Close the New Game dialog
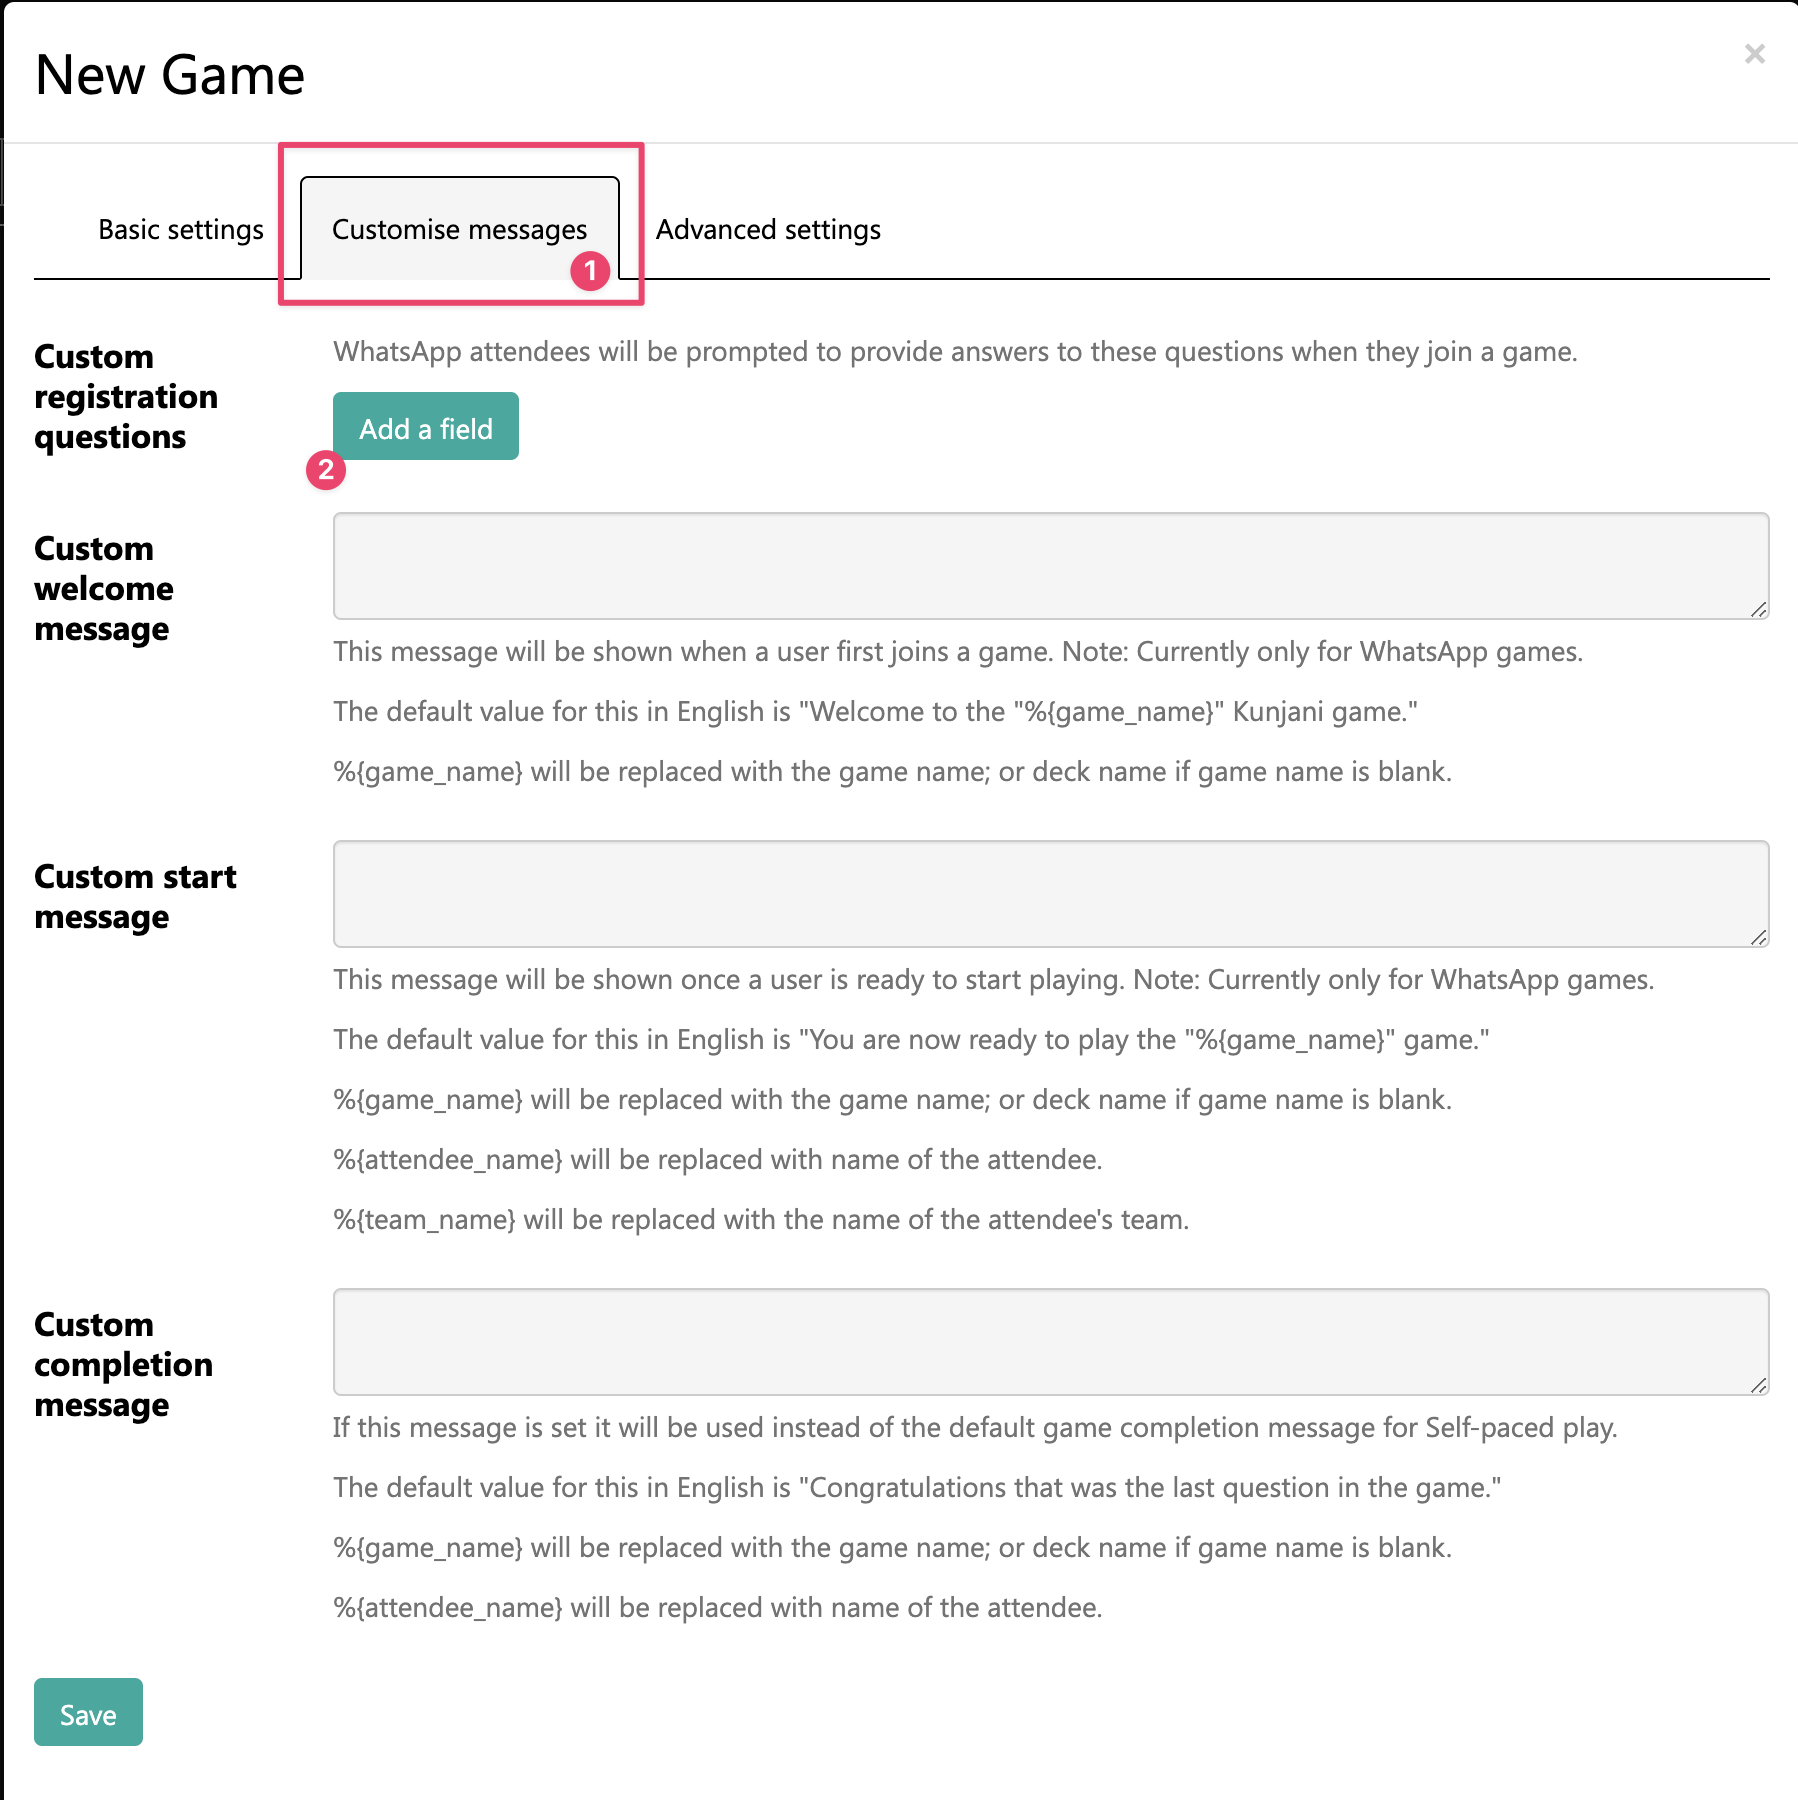The image size is (1798, 1800). click(x=1754, y=54)
